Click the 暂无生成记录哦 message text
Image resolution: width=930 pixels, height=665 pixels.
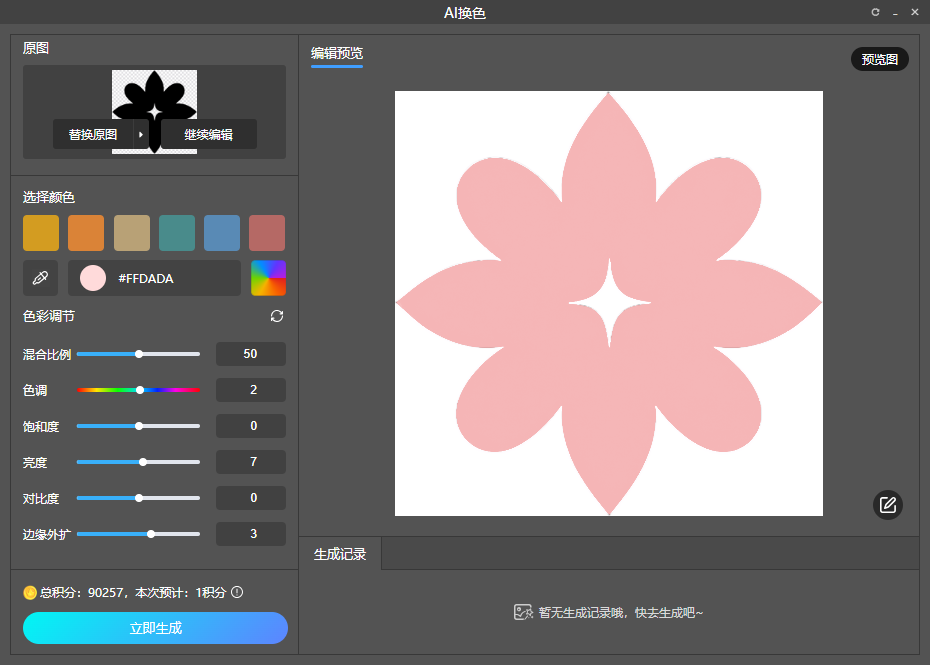click(x=620, y=612)
